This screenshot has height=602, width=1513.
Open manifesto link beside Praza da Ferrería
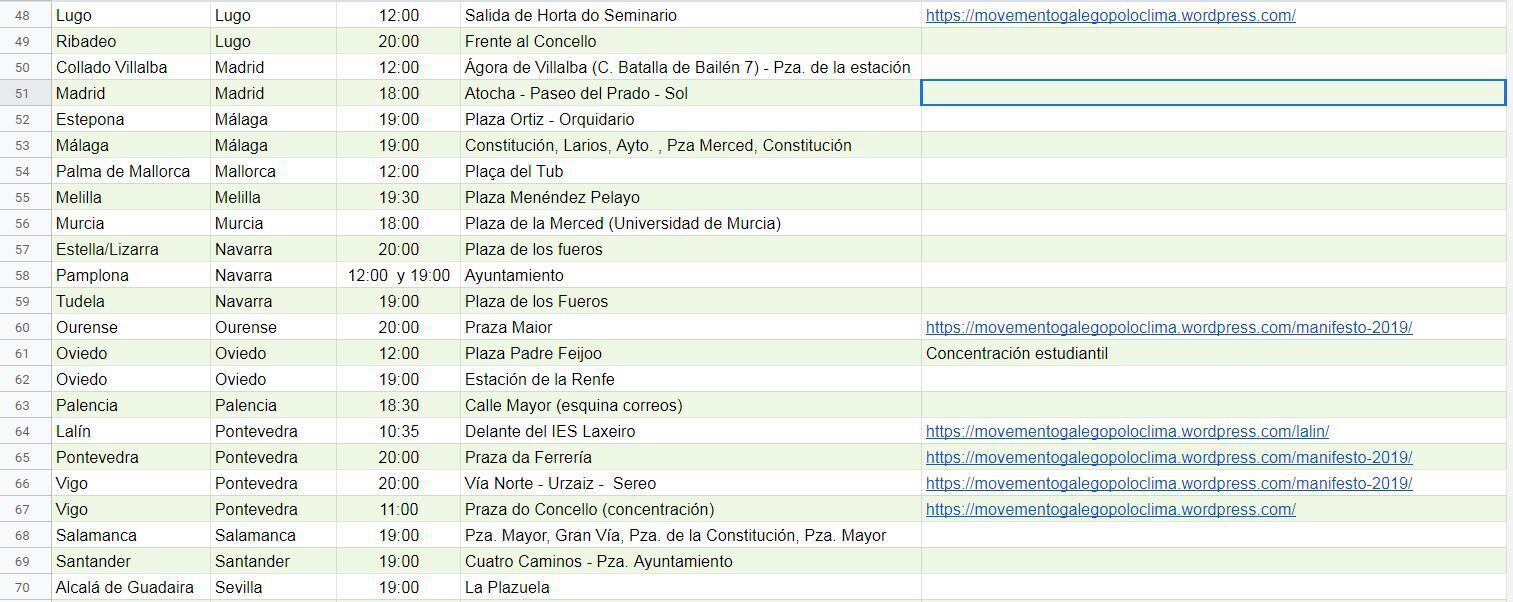coord(1168,458)
